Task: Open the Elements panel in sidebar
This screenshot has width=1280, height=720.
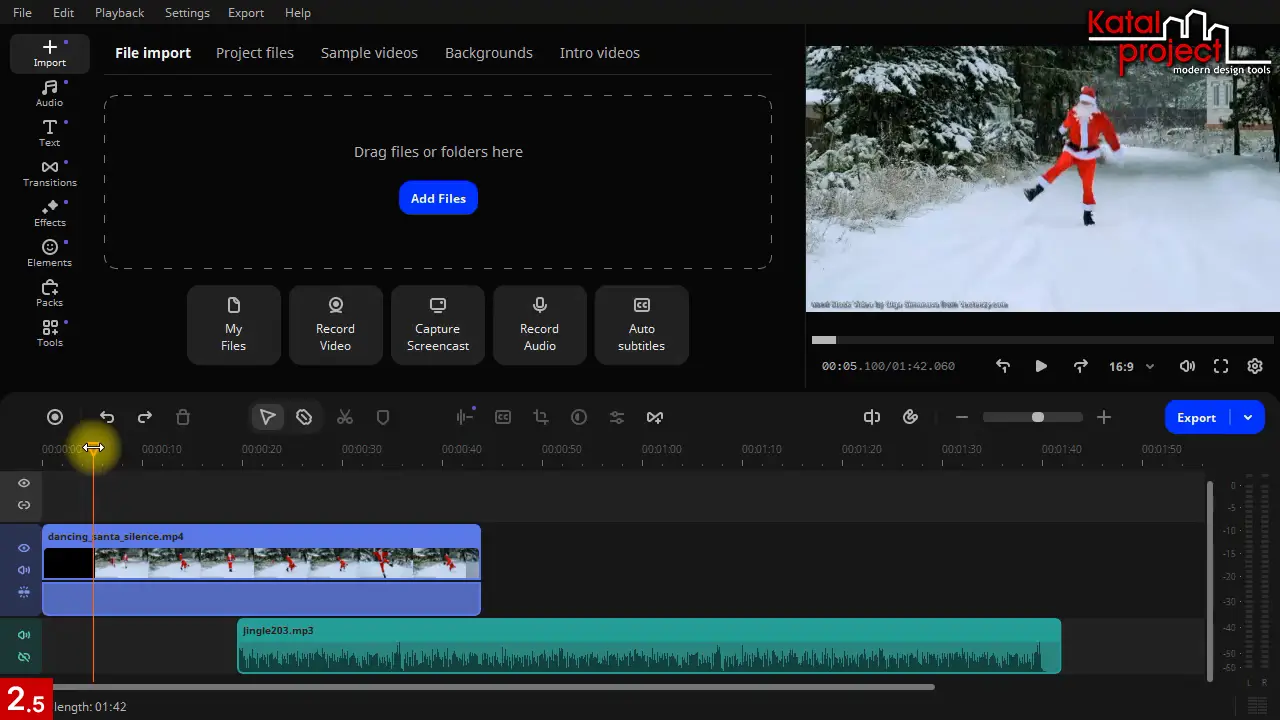Action: (49, 253)
